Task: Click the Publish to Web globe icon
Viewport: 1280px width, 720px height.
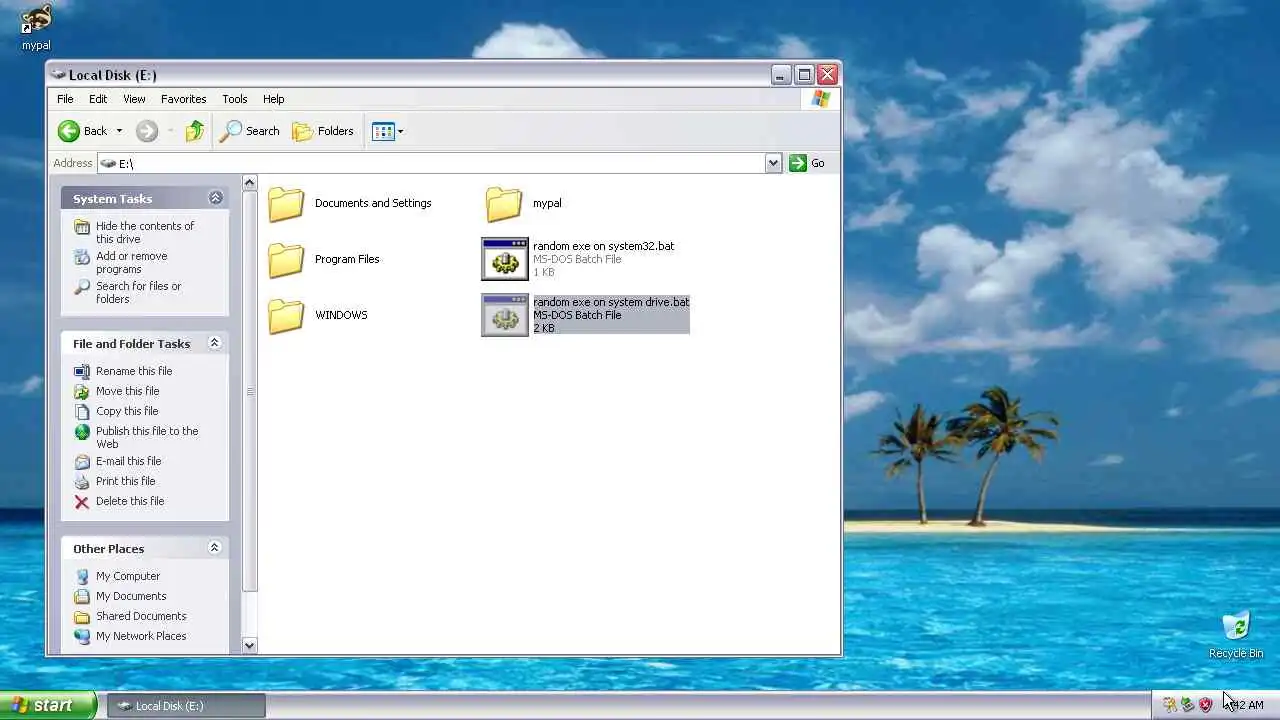Action: pos(82,431)
